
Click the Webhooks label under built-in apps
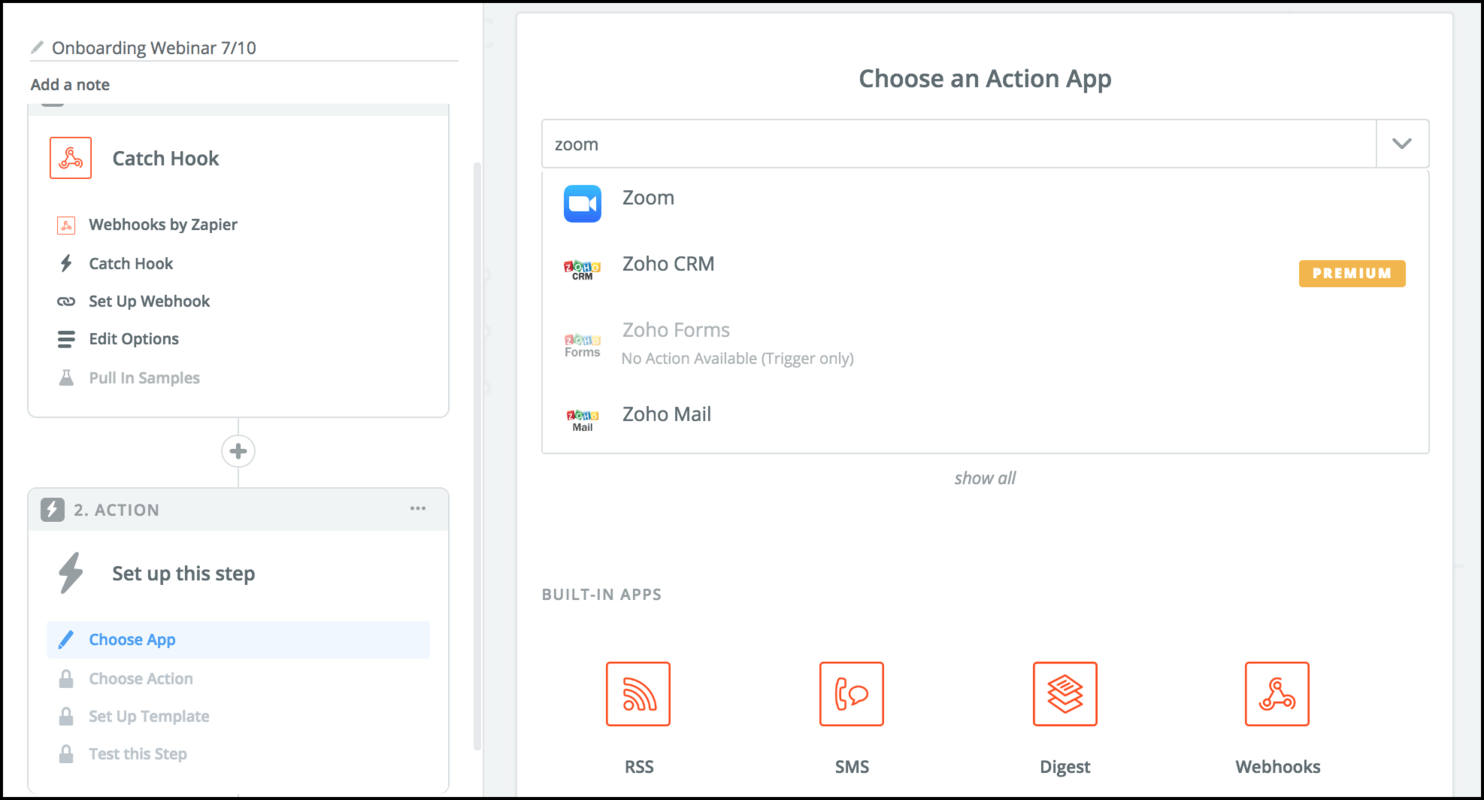coord(1278,767)
